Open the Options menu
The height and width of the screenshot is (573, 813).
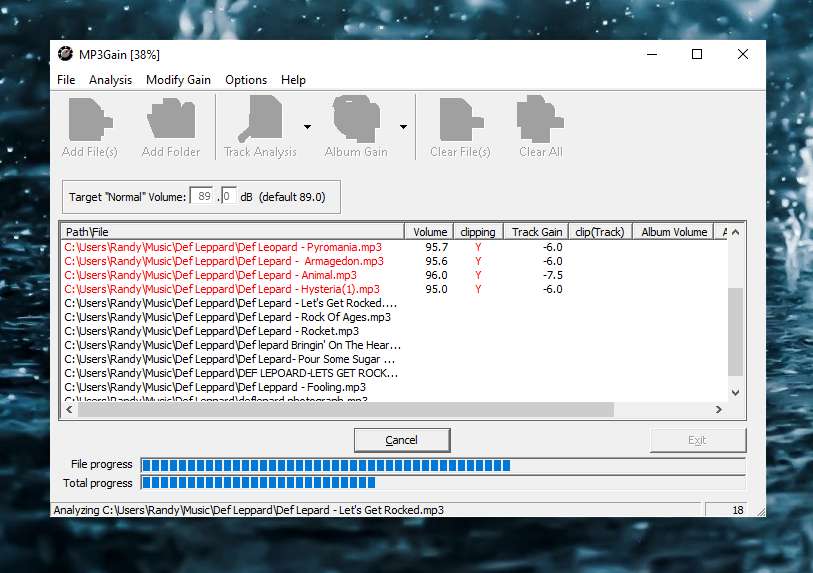coord(246,80)
